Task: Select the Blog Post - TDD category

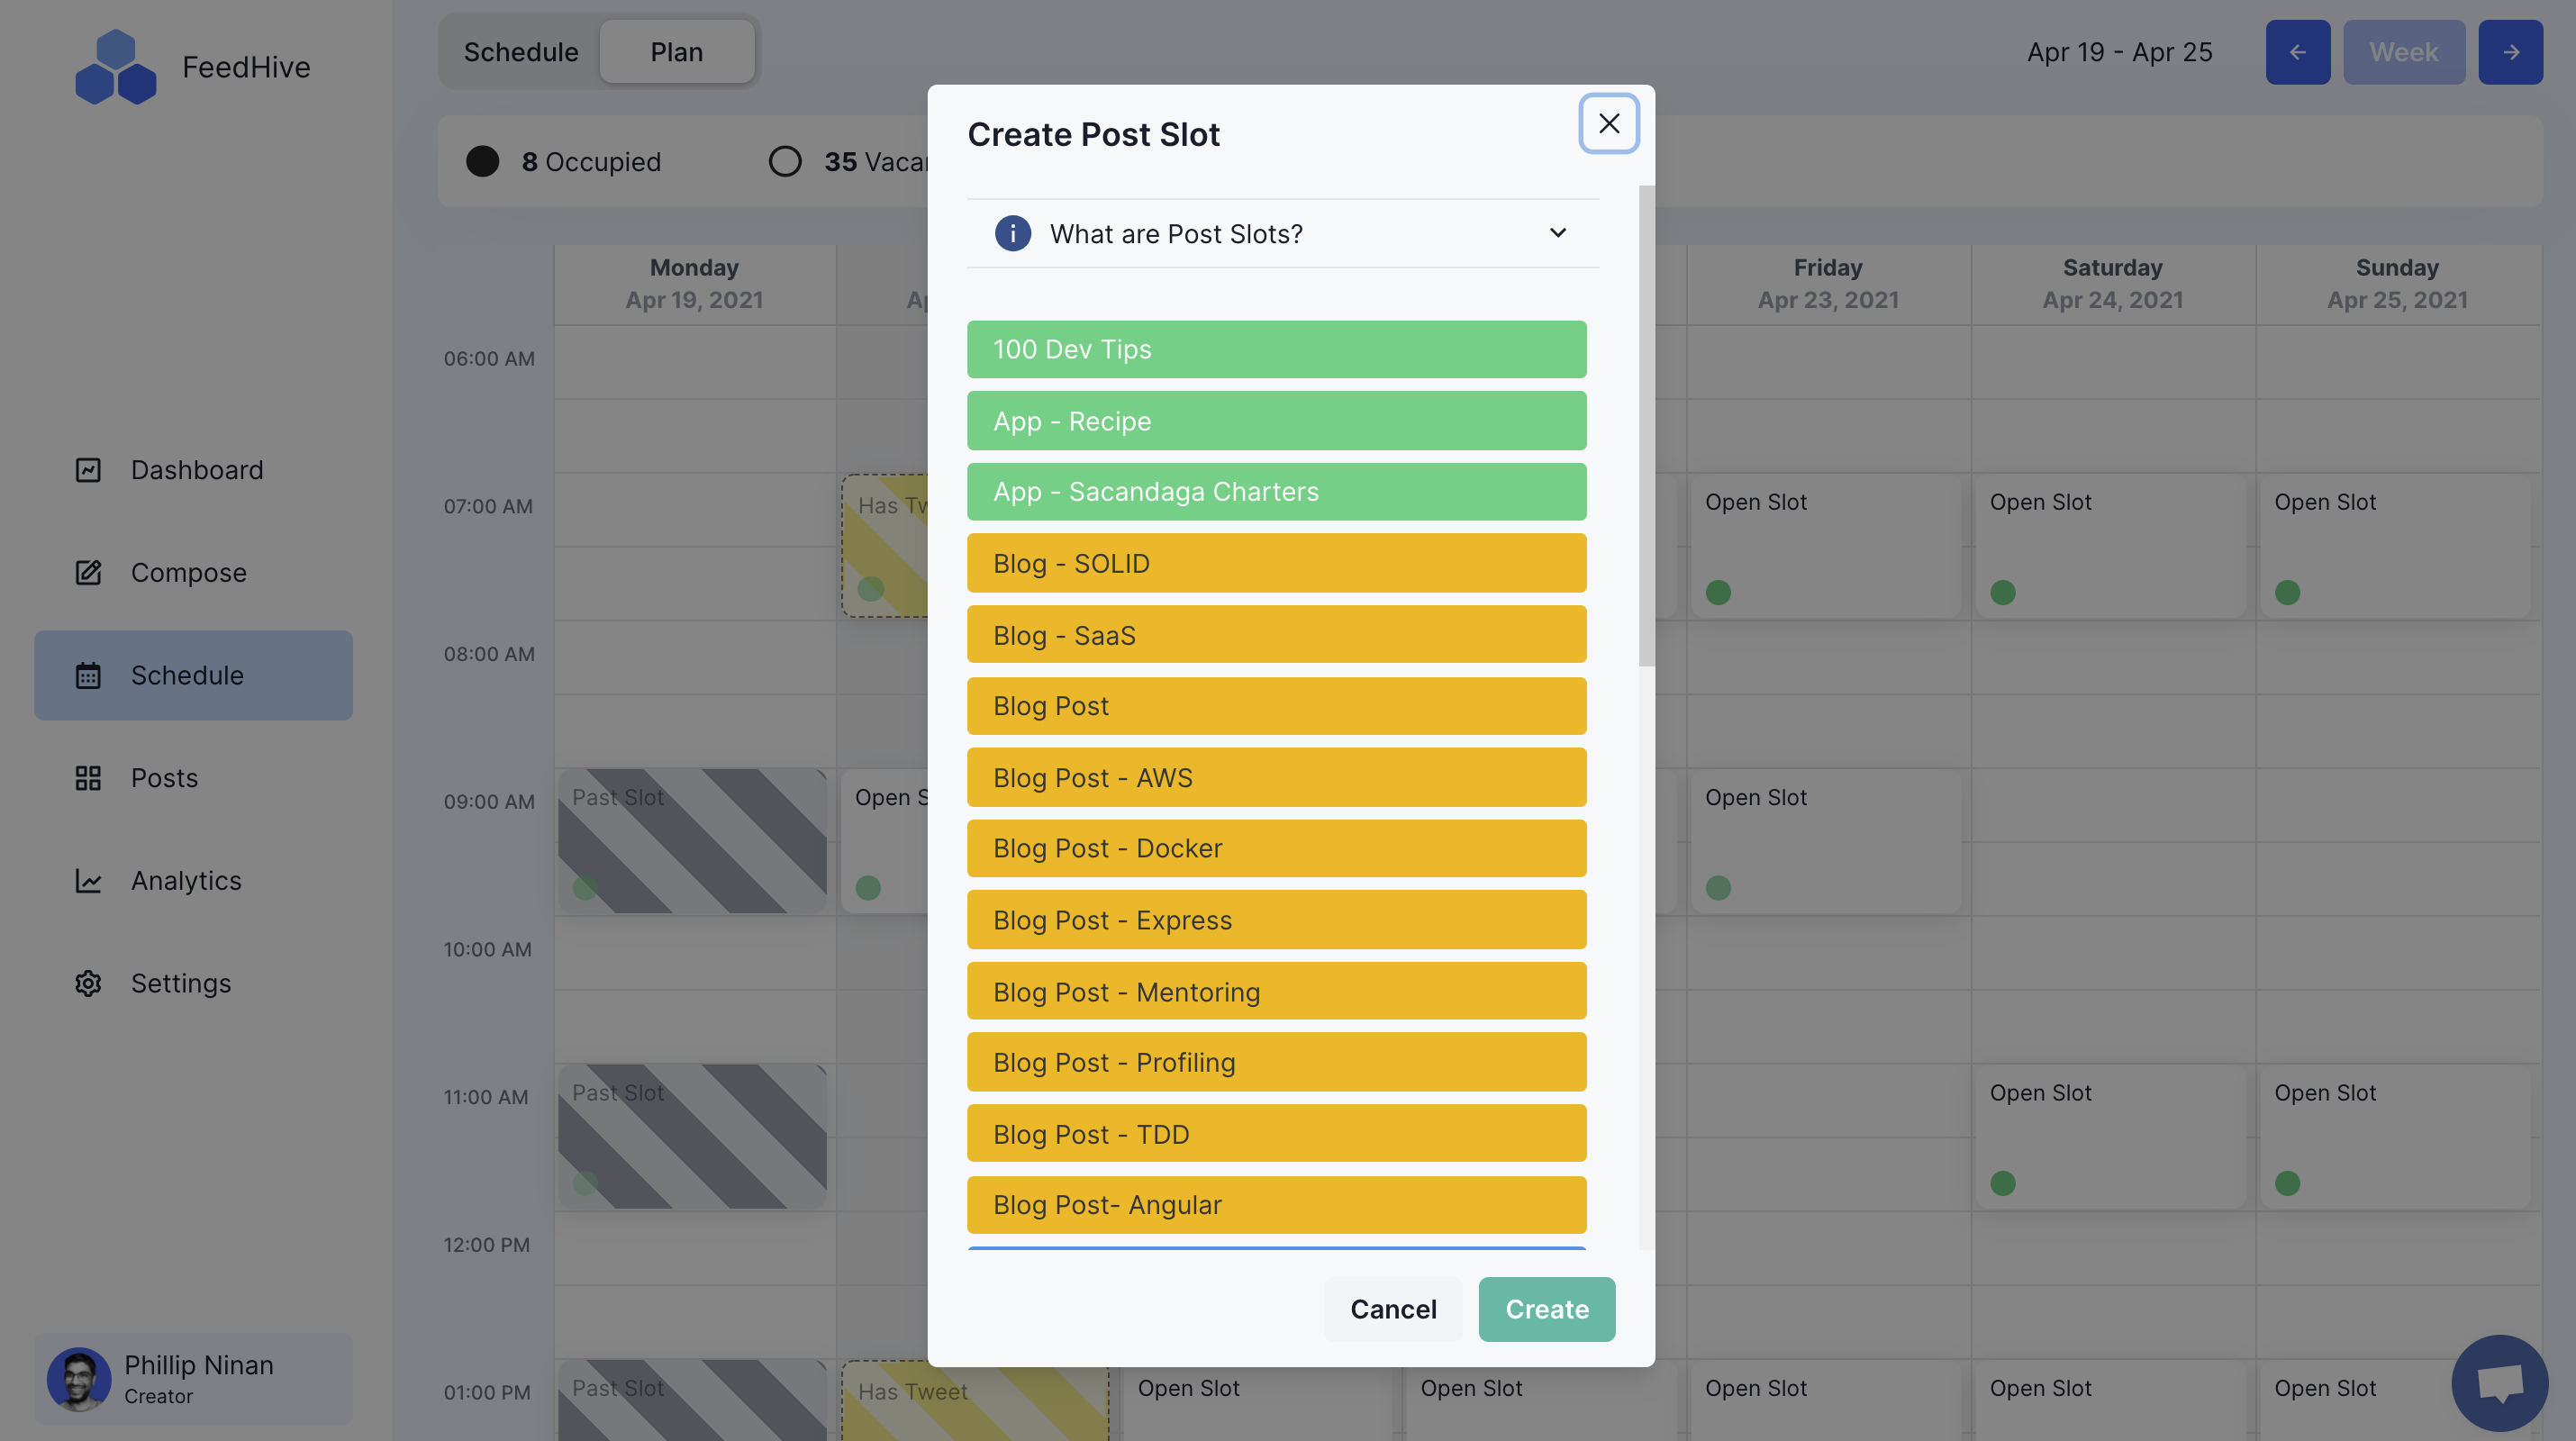Action: [x=1276, y=1134]
